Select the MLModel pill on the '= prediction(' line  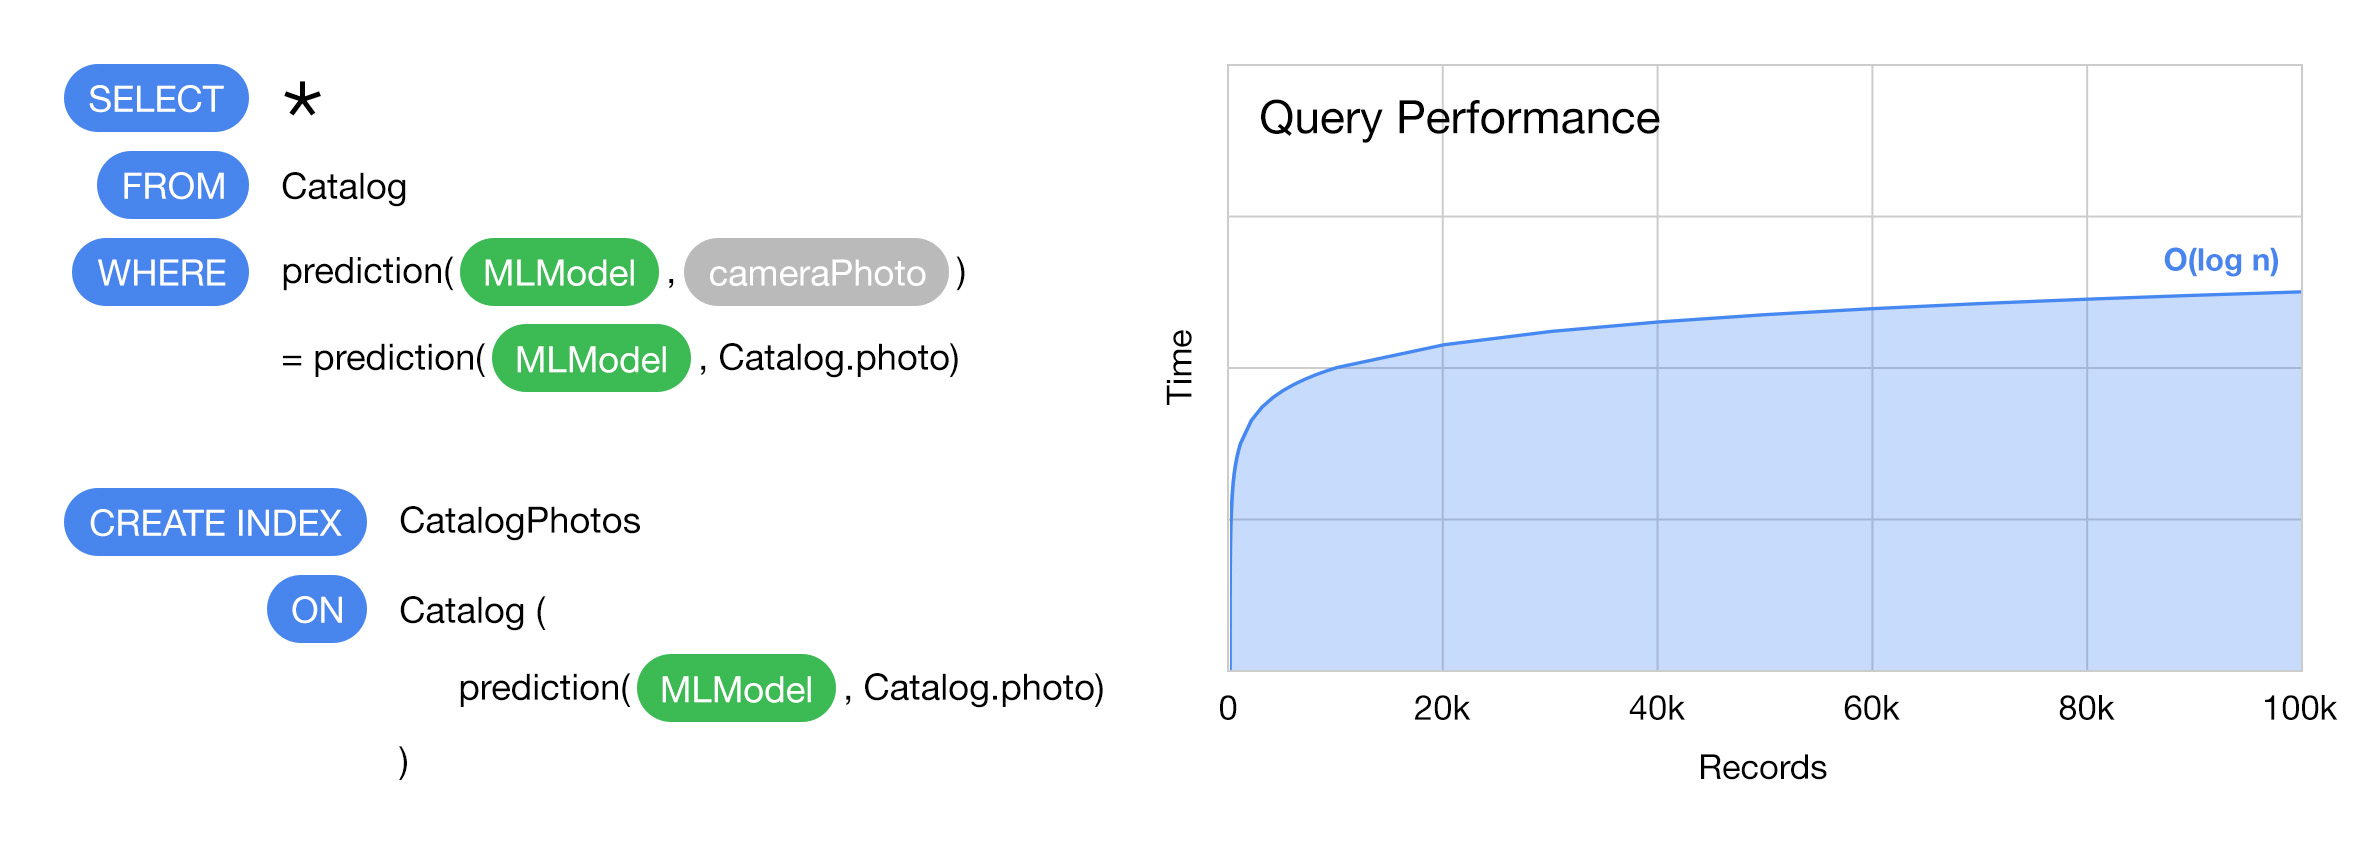591,359
